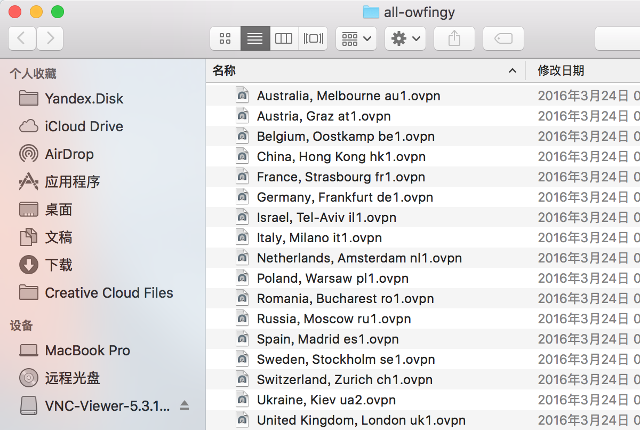Open AirDrop in the sidebar
This screenshot has height=430, width=640.
(x=56, y=154)
